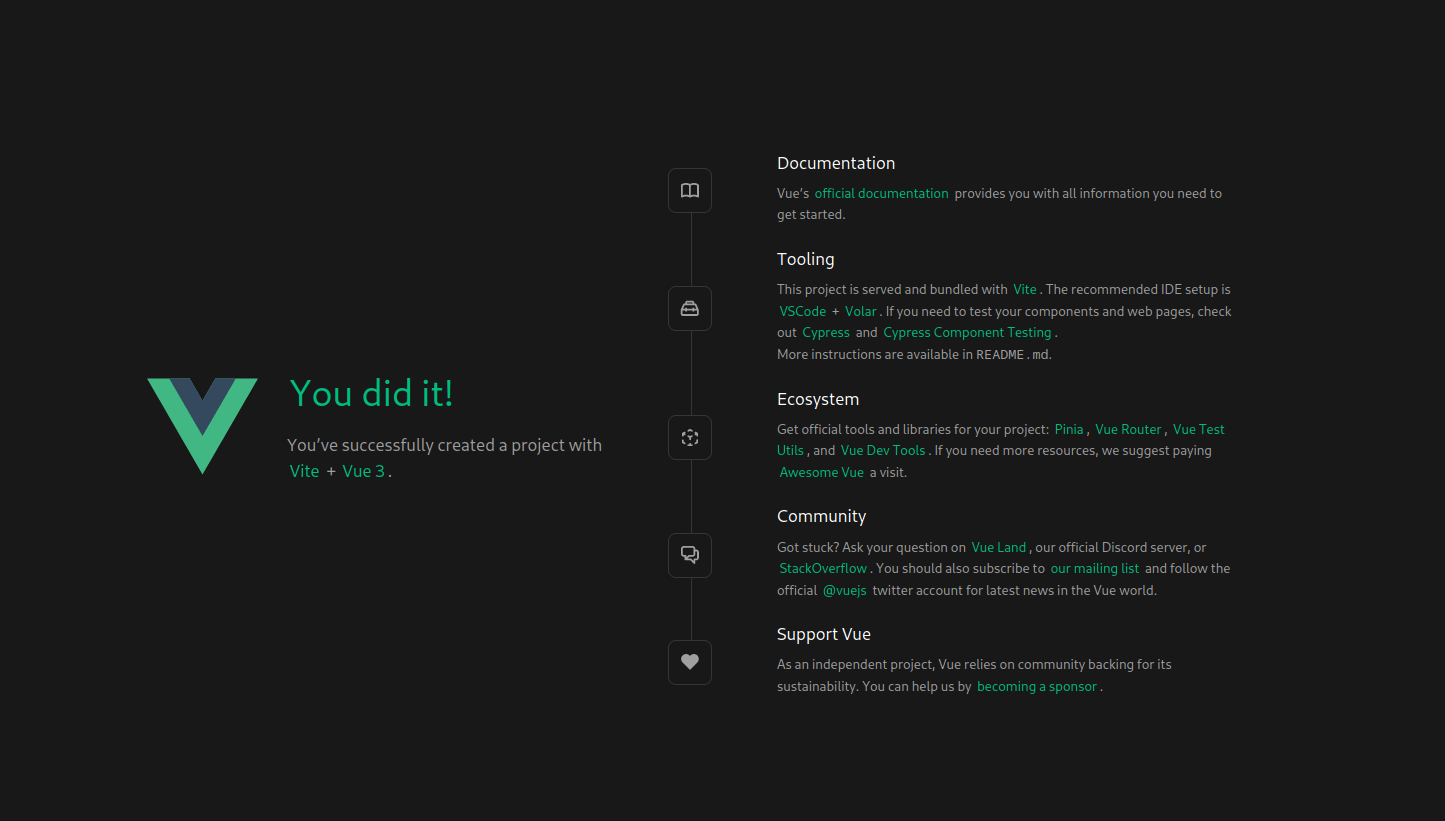The height and width of the screenshot is (821, 1445).
Task: Click the Ecosystem icon
Action: pos(690,437)
